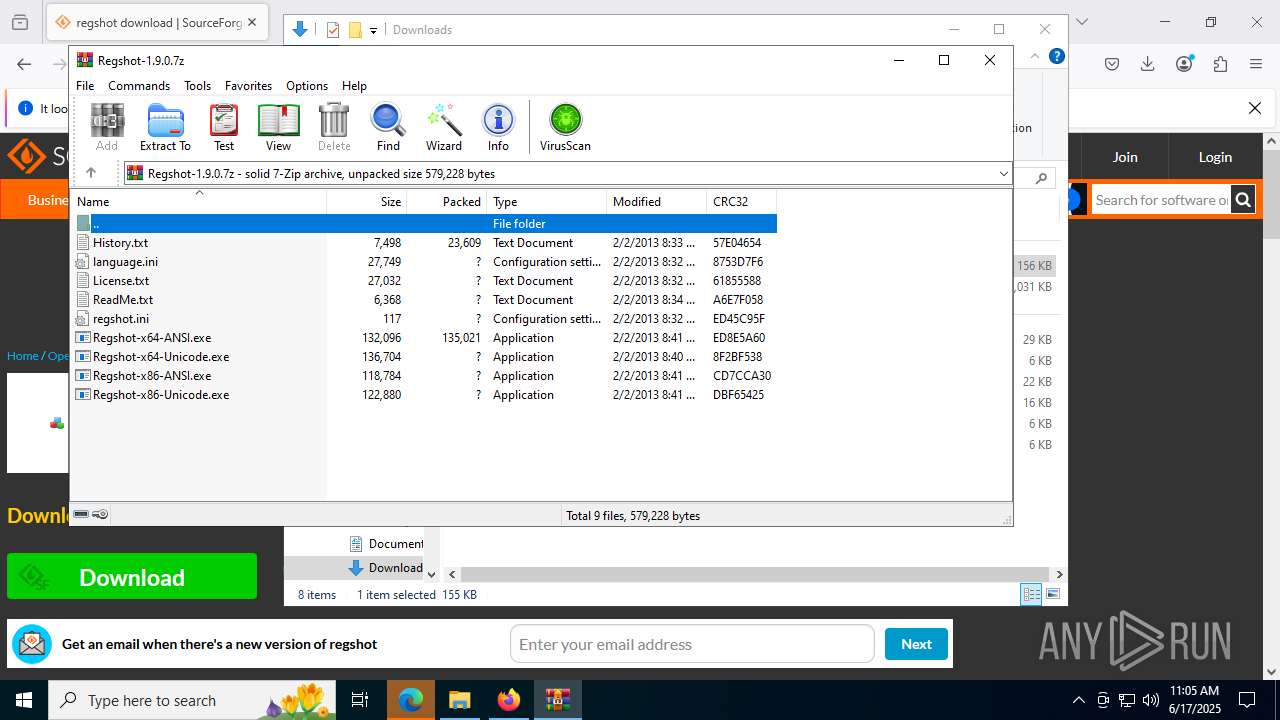
Task: Select Regshot-x86-Unicode.exe
Action: coord(425,395)
